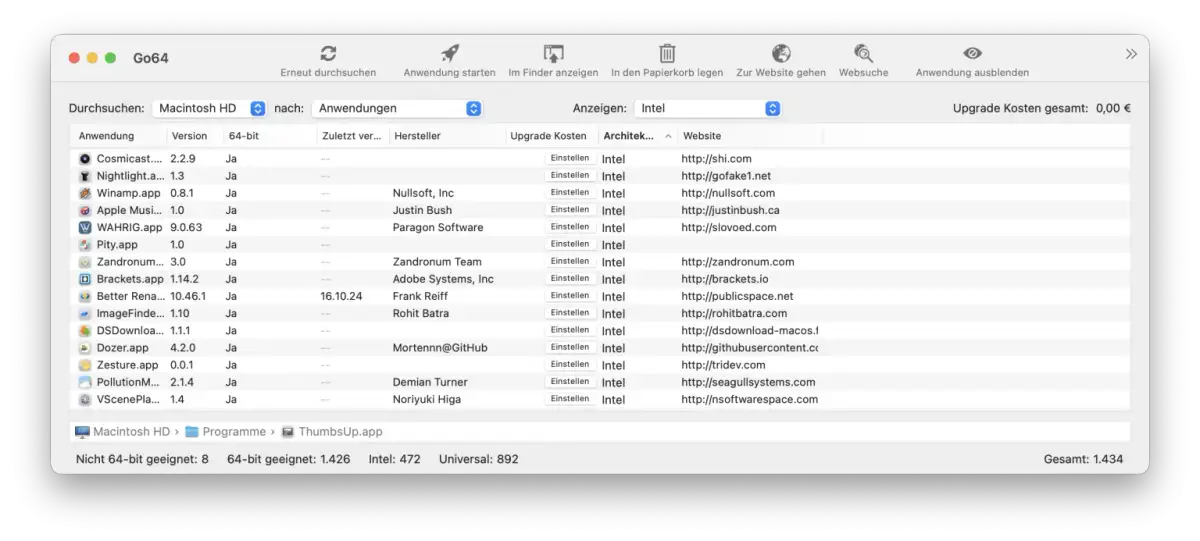Viewport: 1200px width, 541px height.
Task: Click Zesture.app icon in list
Action: [x=85, y=365]
